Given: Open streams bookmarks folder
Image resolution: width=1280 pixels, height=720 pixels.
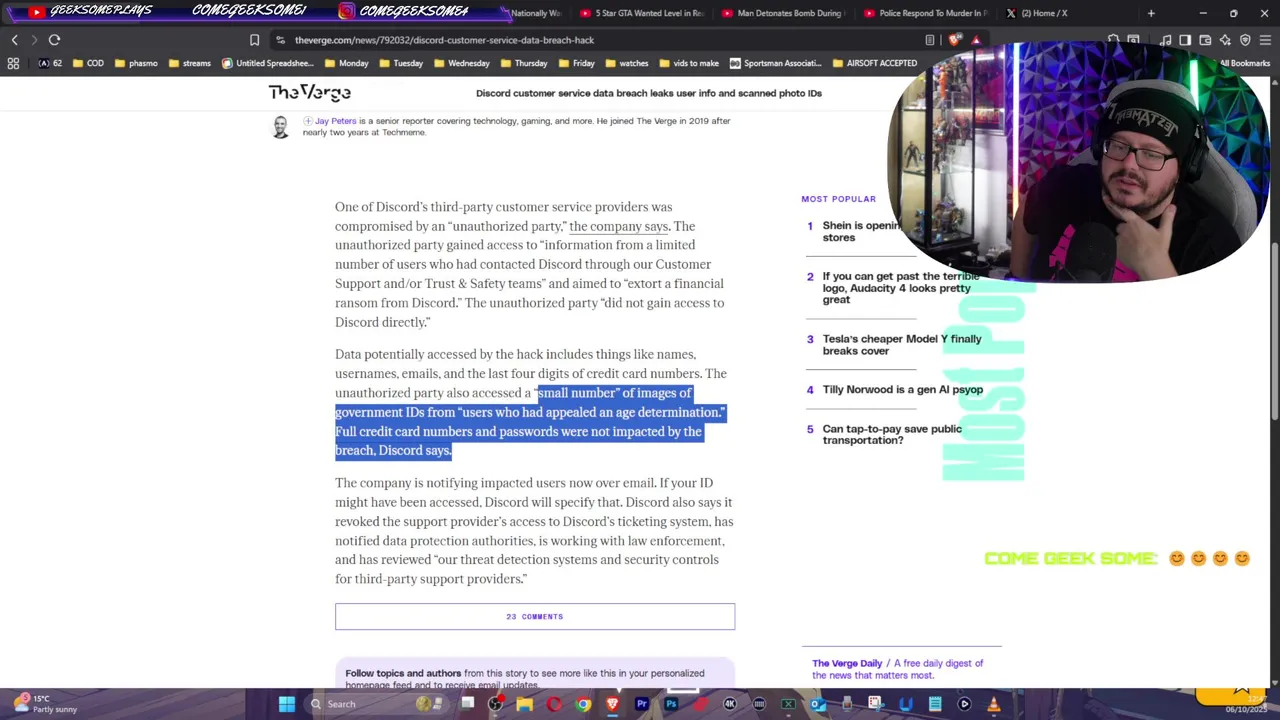Looking at the screenshot, I should click(189, 63).
